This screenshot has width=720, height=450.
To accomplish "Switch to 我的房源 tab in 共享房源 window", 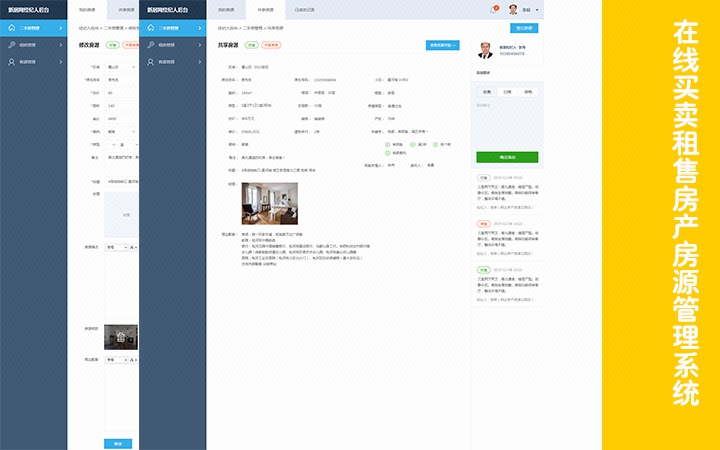I will tap(226, 10).
